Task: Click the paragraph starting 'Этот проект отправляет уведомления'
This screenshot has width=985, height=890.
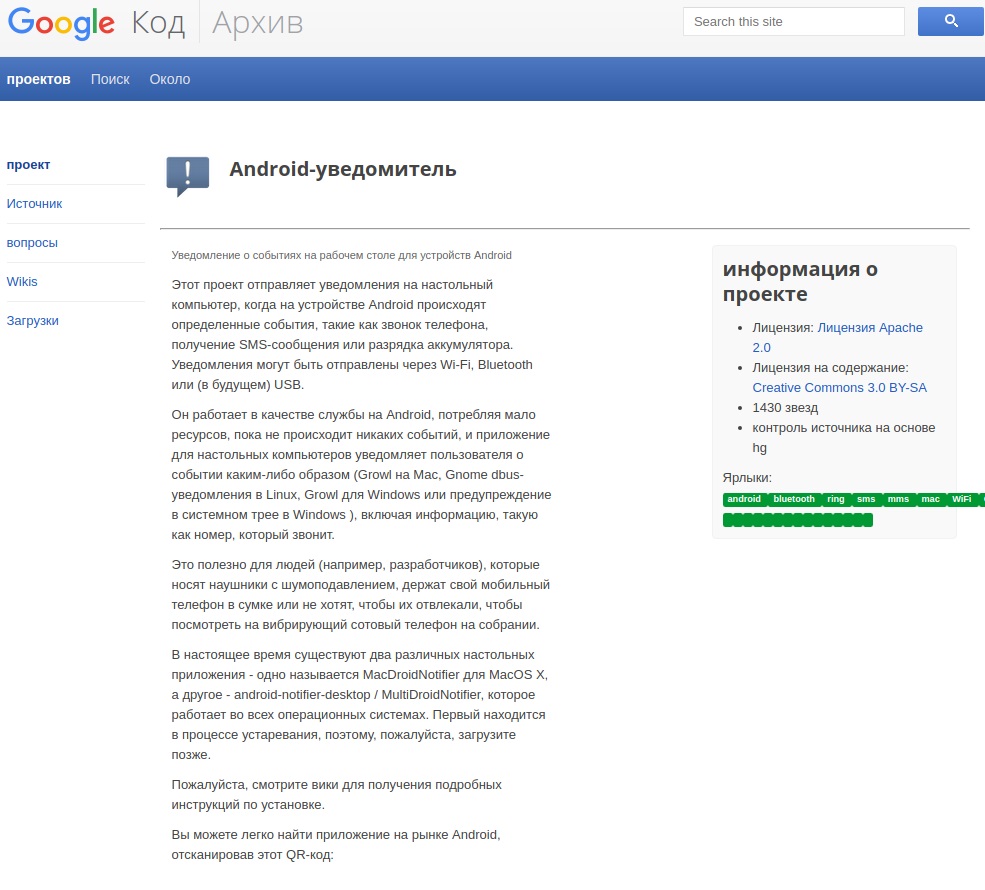Action: click(352, 335)
